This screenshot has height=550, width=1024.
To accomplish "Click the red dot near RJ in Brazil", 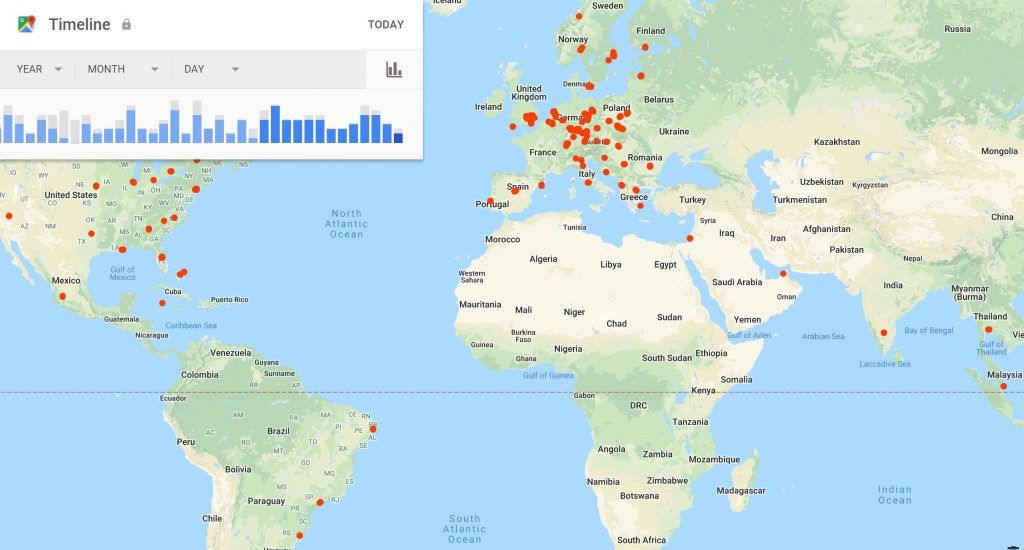I will click(x=320, y=502).
